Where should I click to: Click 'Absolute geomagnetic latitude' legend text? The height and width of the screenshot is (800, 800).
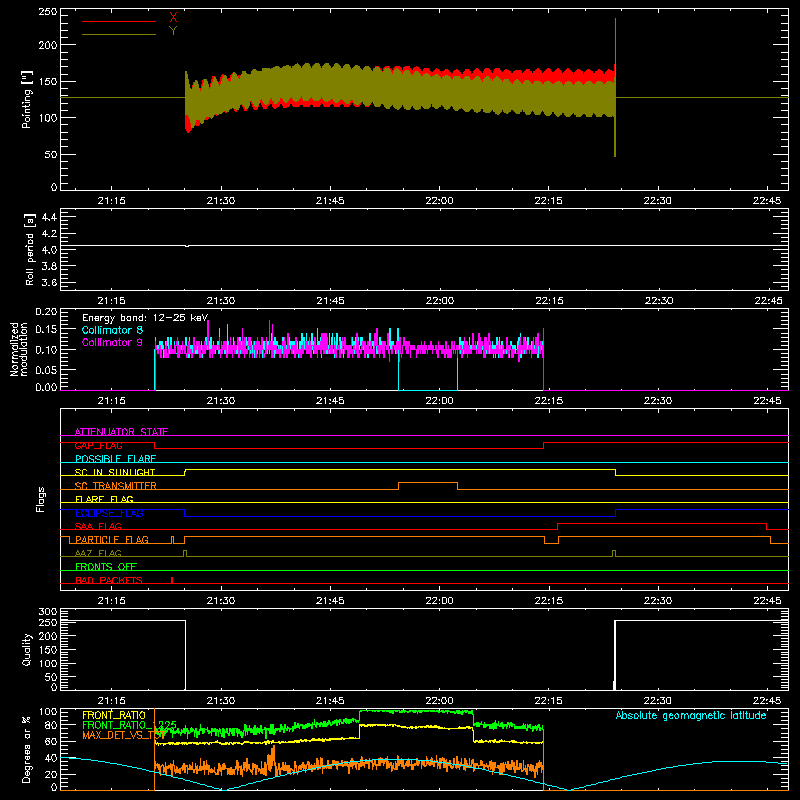691,715
